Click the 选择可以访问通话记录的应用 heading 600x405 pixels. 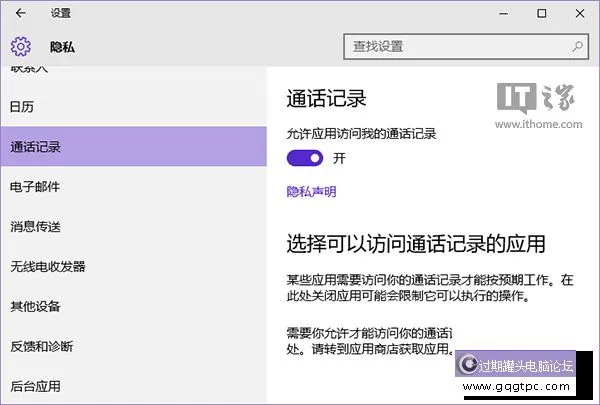[415, 244]
